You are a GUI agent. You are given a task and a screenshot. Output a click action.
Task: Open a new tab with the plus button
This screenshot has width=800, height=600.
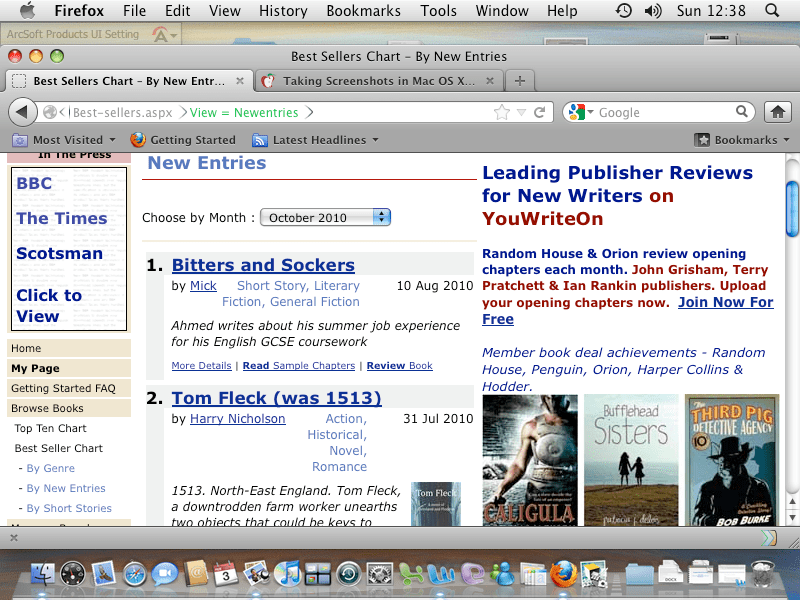[520, 81]
